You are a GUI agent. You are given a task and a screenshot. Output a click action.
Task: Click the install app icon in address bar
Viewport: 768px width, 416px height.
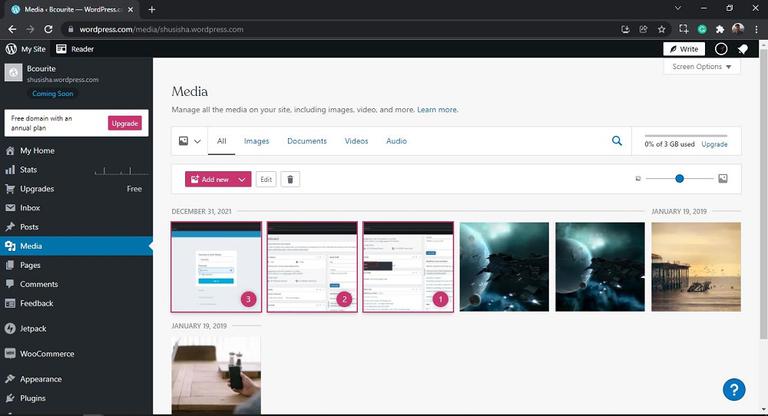coord(625,29)
